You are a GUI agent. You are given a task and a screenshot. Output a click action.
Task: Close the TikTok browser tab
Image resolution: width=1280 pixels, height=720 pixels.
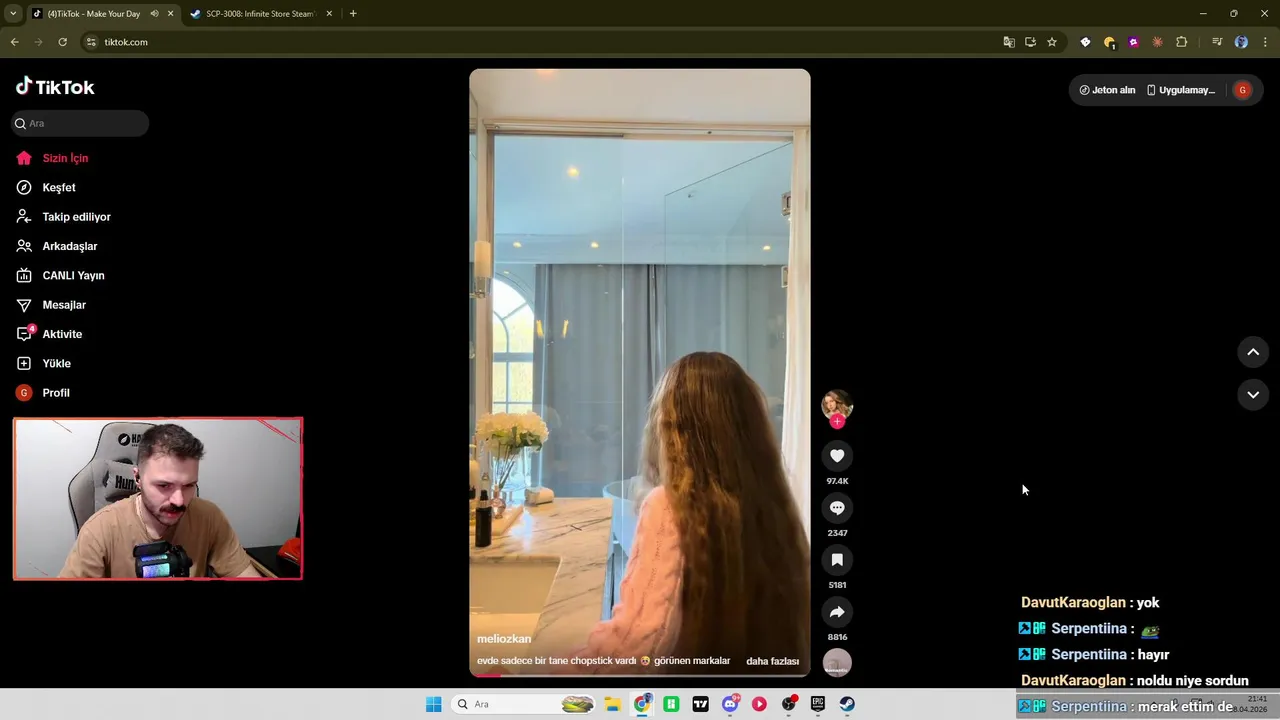(170, 14)
